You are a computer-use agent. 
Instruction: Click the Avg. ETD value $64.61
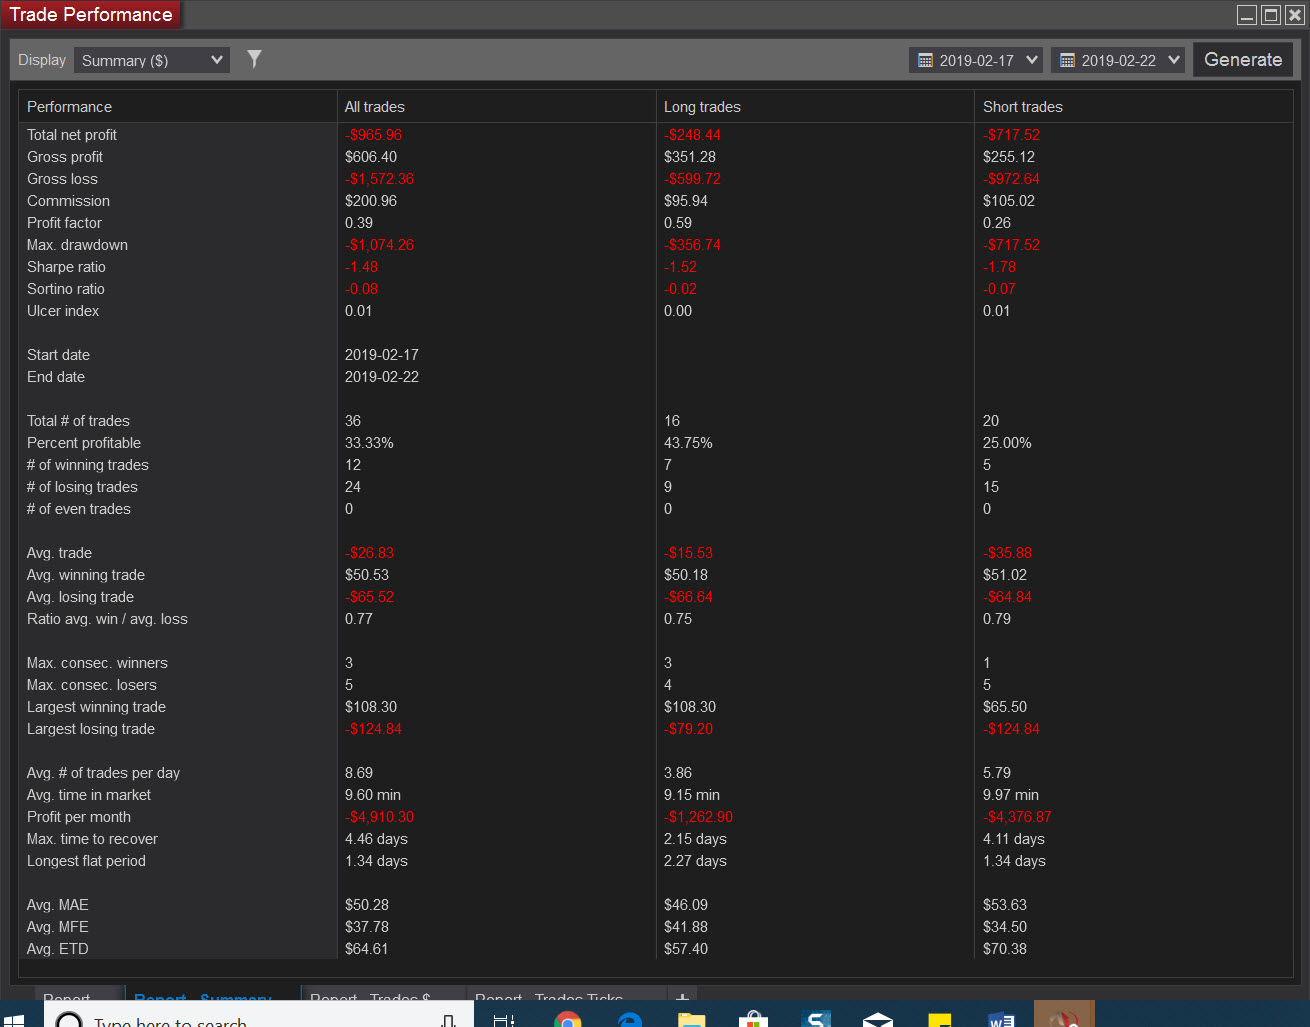click(x=366, y=949)
